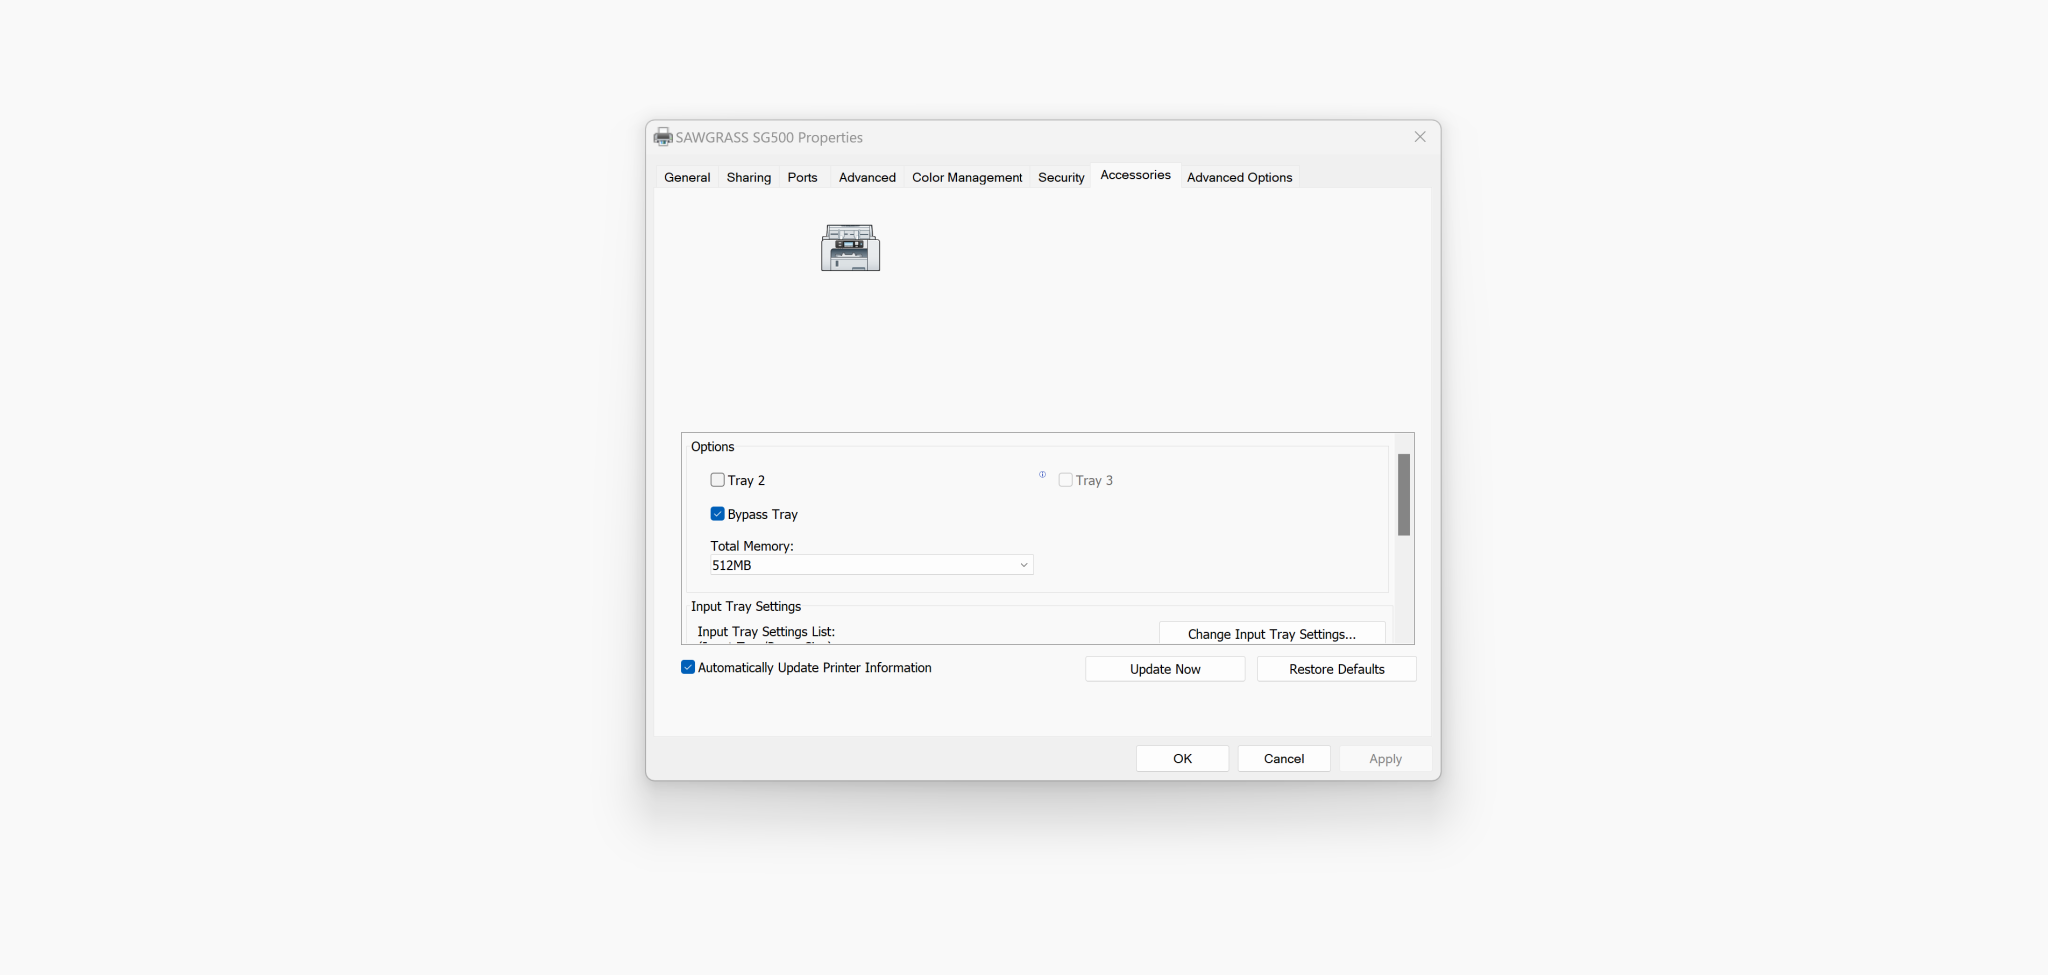Open the Total Memory dropdown
The height and width of the screenshot is (975, 2048).
pos(871,565)
